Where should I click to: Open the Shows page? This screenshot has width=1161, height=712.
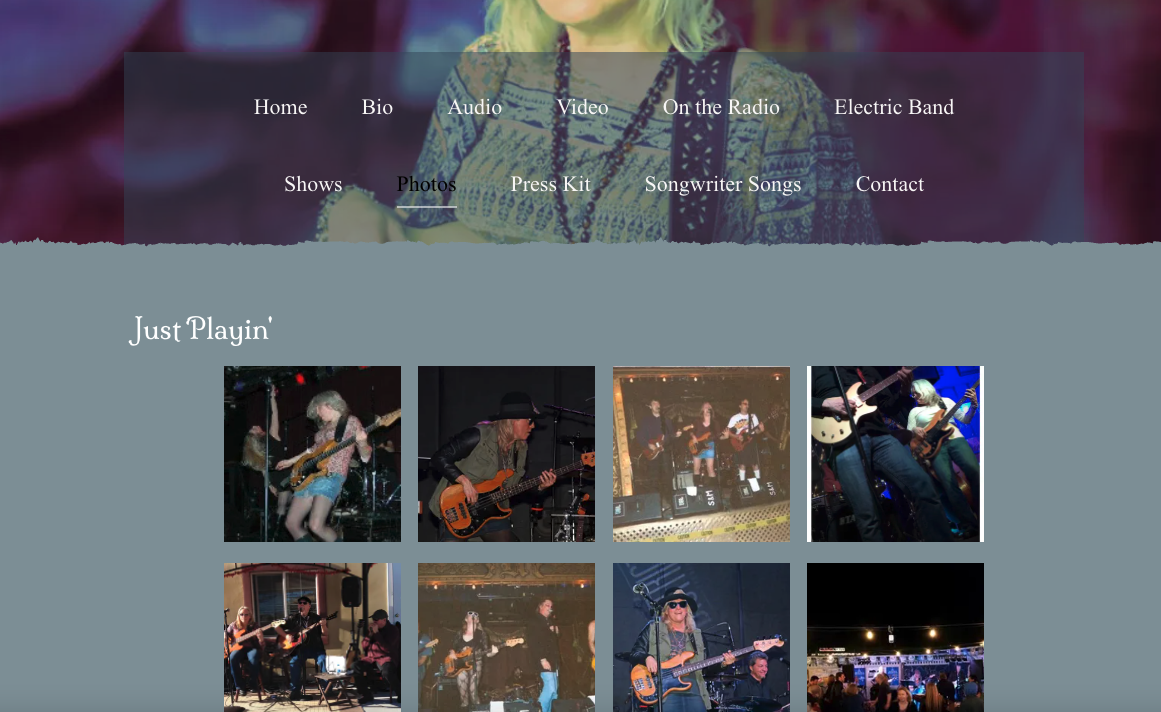coord(313,184)
